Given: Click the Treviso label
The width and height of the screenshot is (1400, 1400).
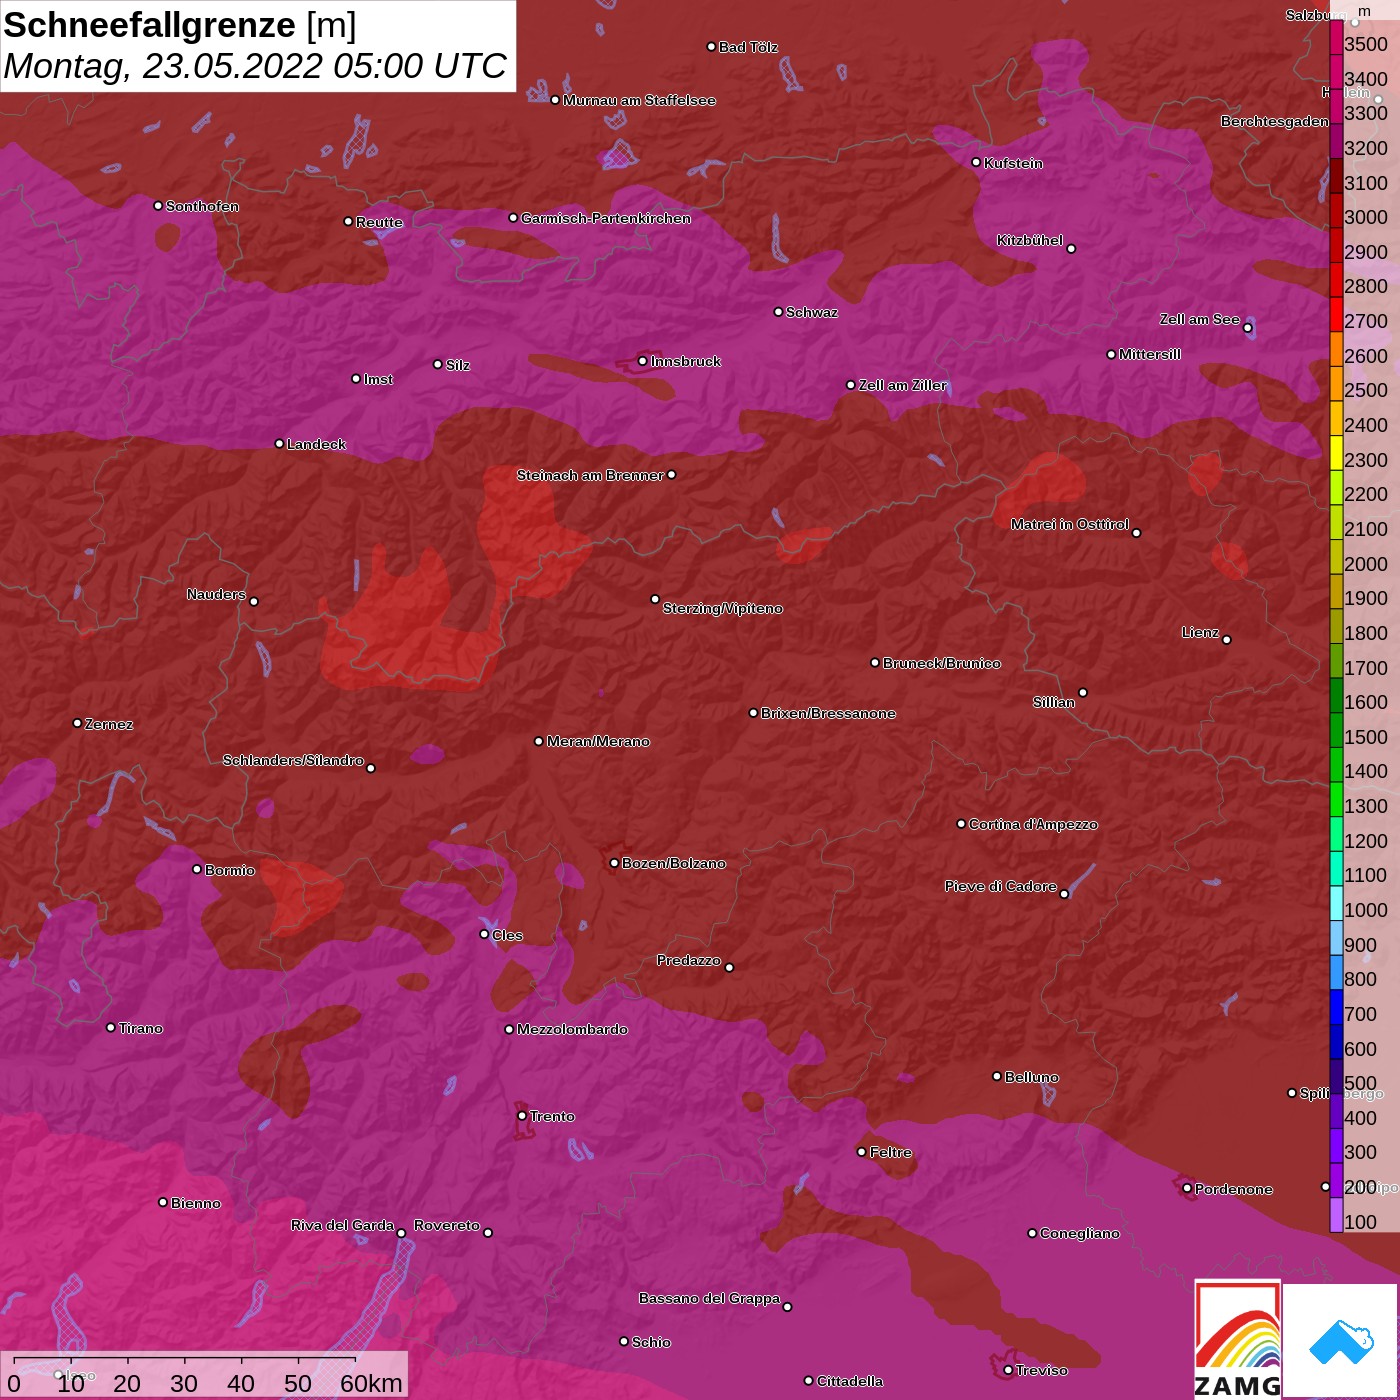Looking at the screenshot, I should click(1041, 1370).
